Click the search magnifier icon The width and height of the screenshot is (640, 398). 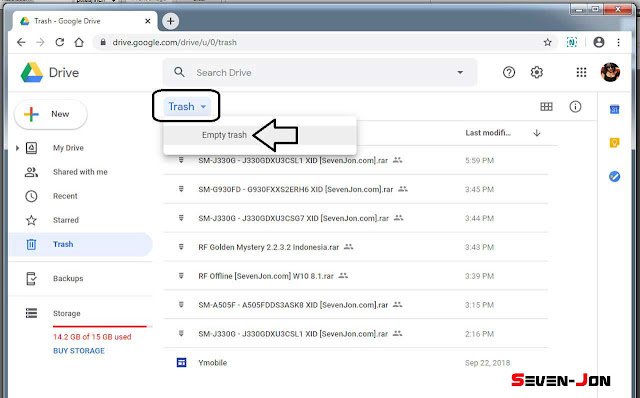[x=180, y=72]
